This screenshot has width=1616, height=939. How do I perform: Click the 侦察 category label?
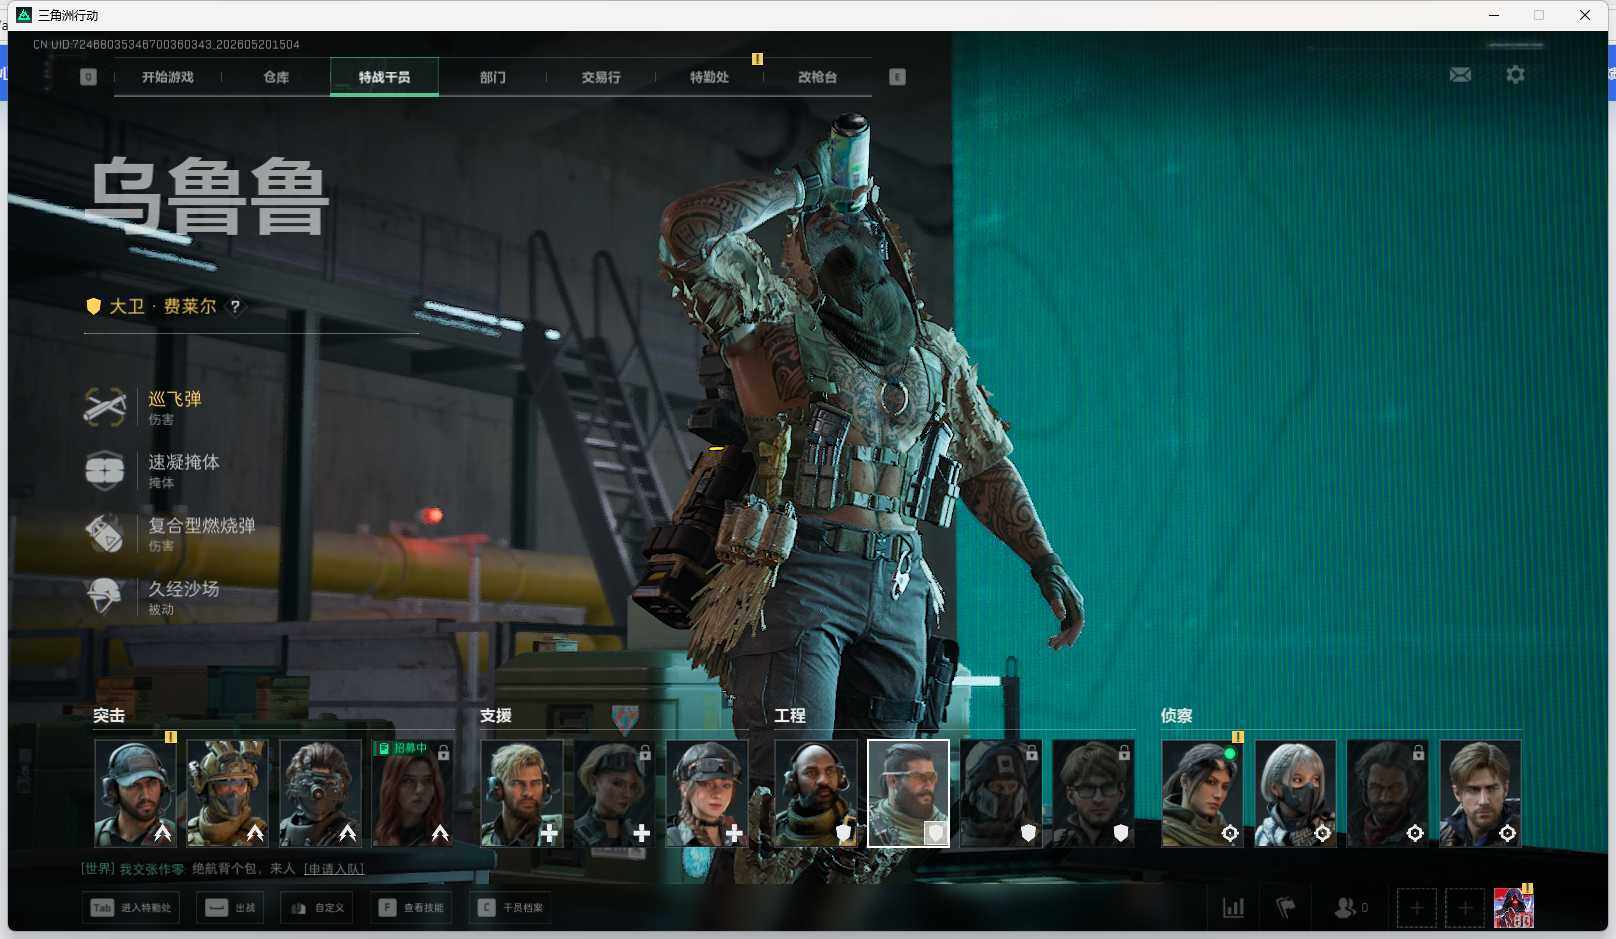coord(1177,716)
